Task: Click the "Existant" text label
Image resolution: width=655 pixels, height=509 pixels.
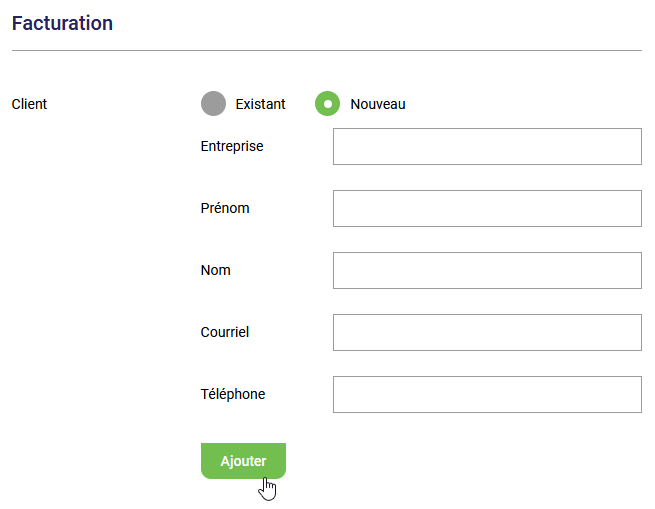Action: tap(260, 104)
